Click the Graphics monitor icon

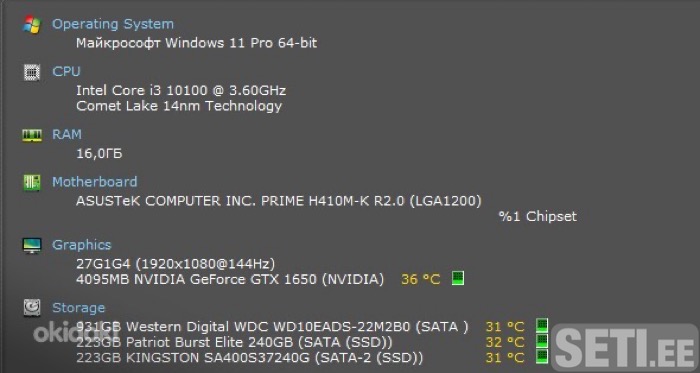tap(32, 245)
